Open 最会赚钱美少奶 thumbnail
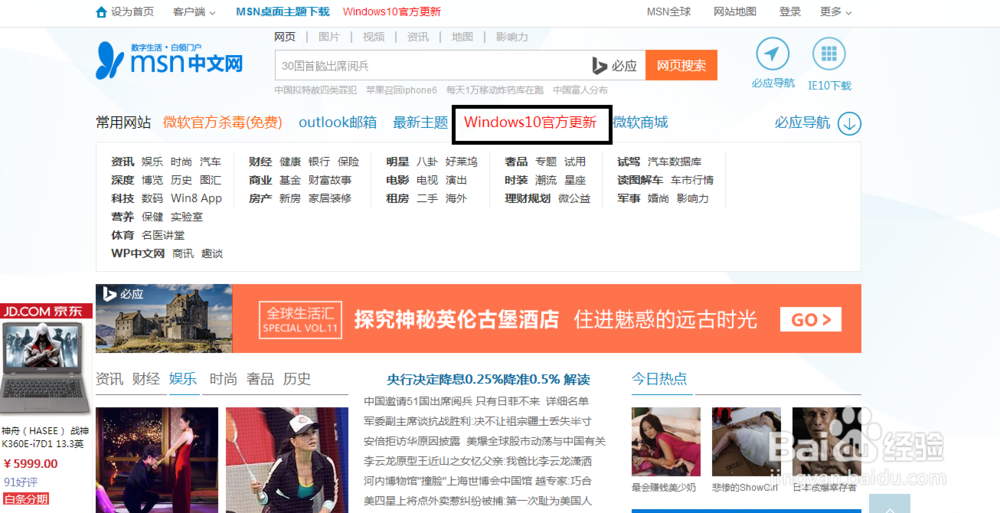The height and width of the screenshot is (513, 1000). (666, 442)
